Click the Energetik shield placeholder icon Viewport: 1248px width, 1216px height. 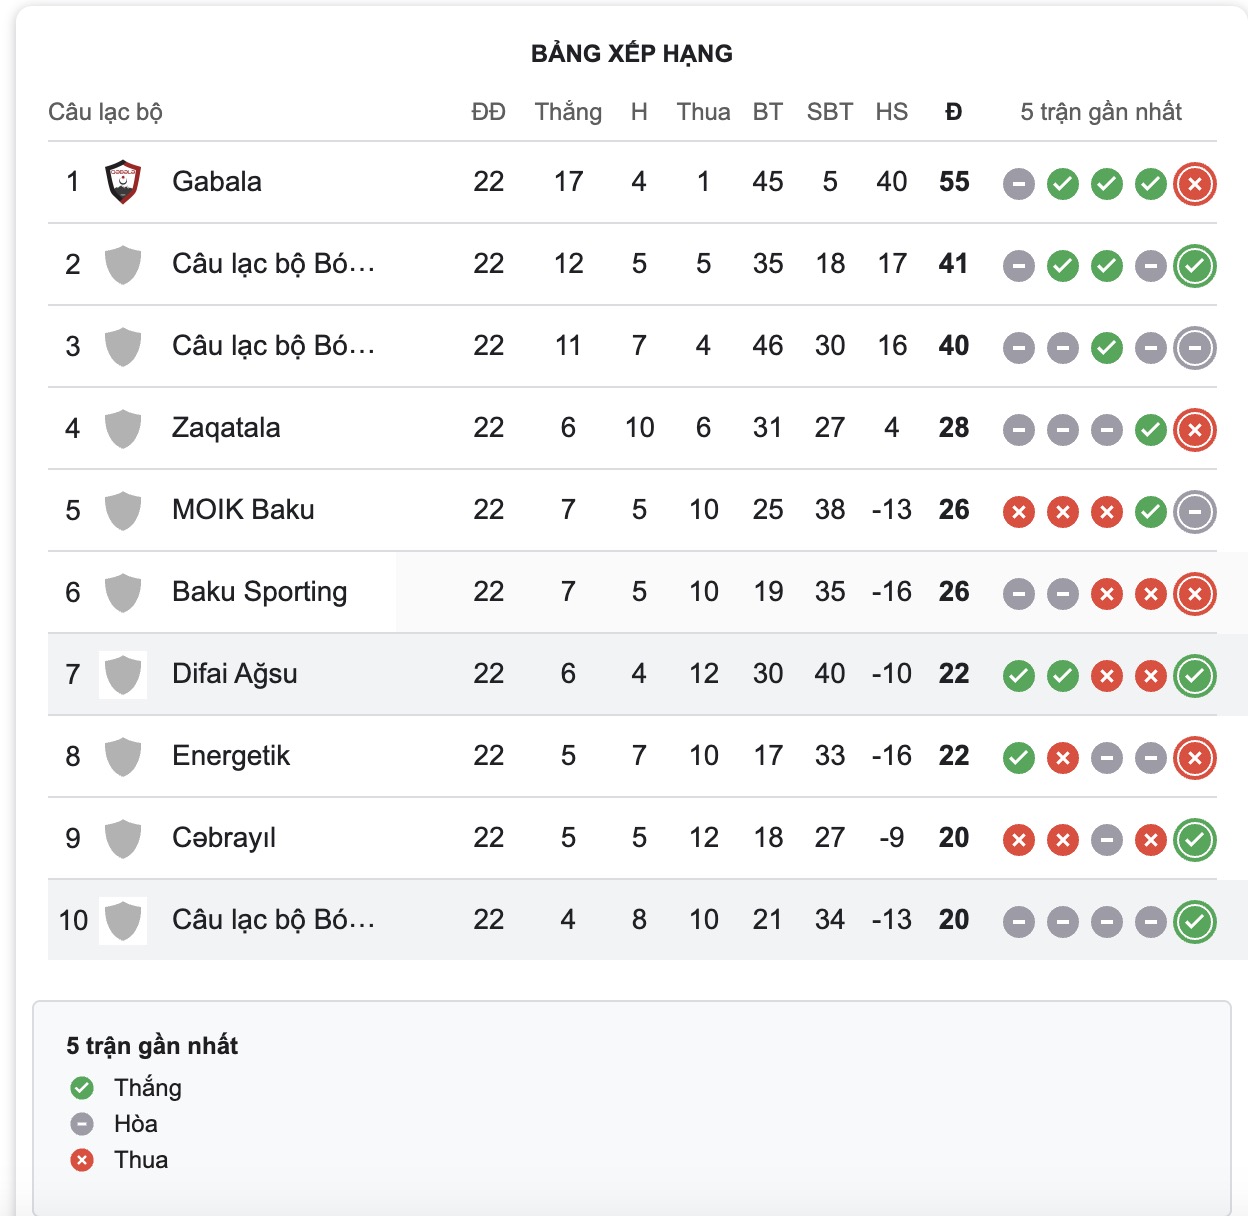[x=123, y=757]
